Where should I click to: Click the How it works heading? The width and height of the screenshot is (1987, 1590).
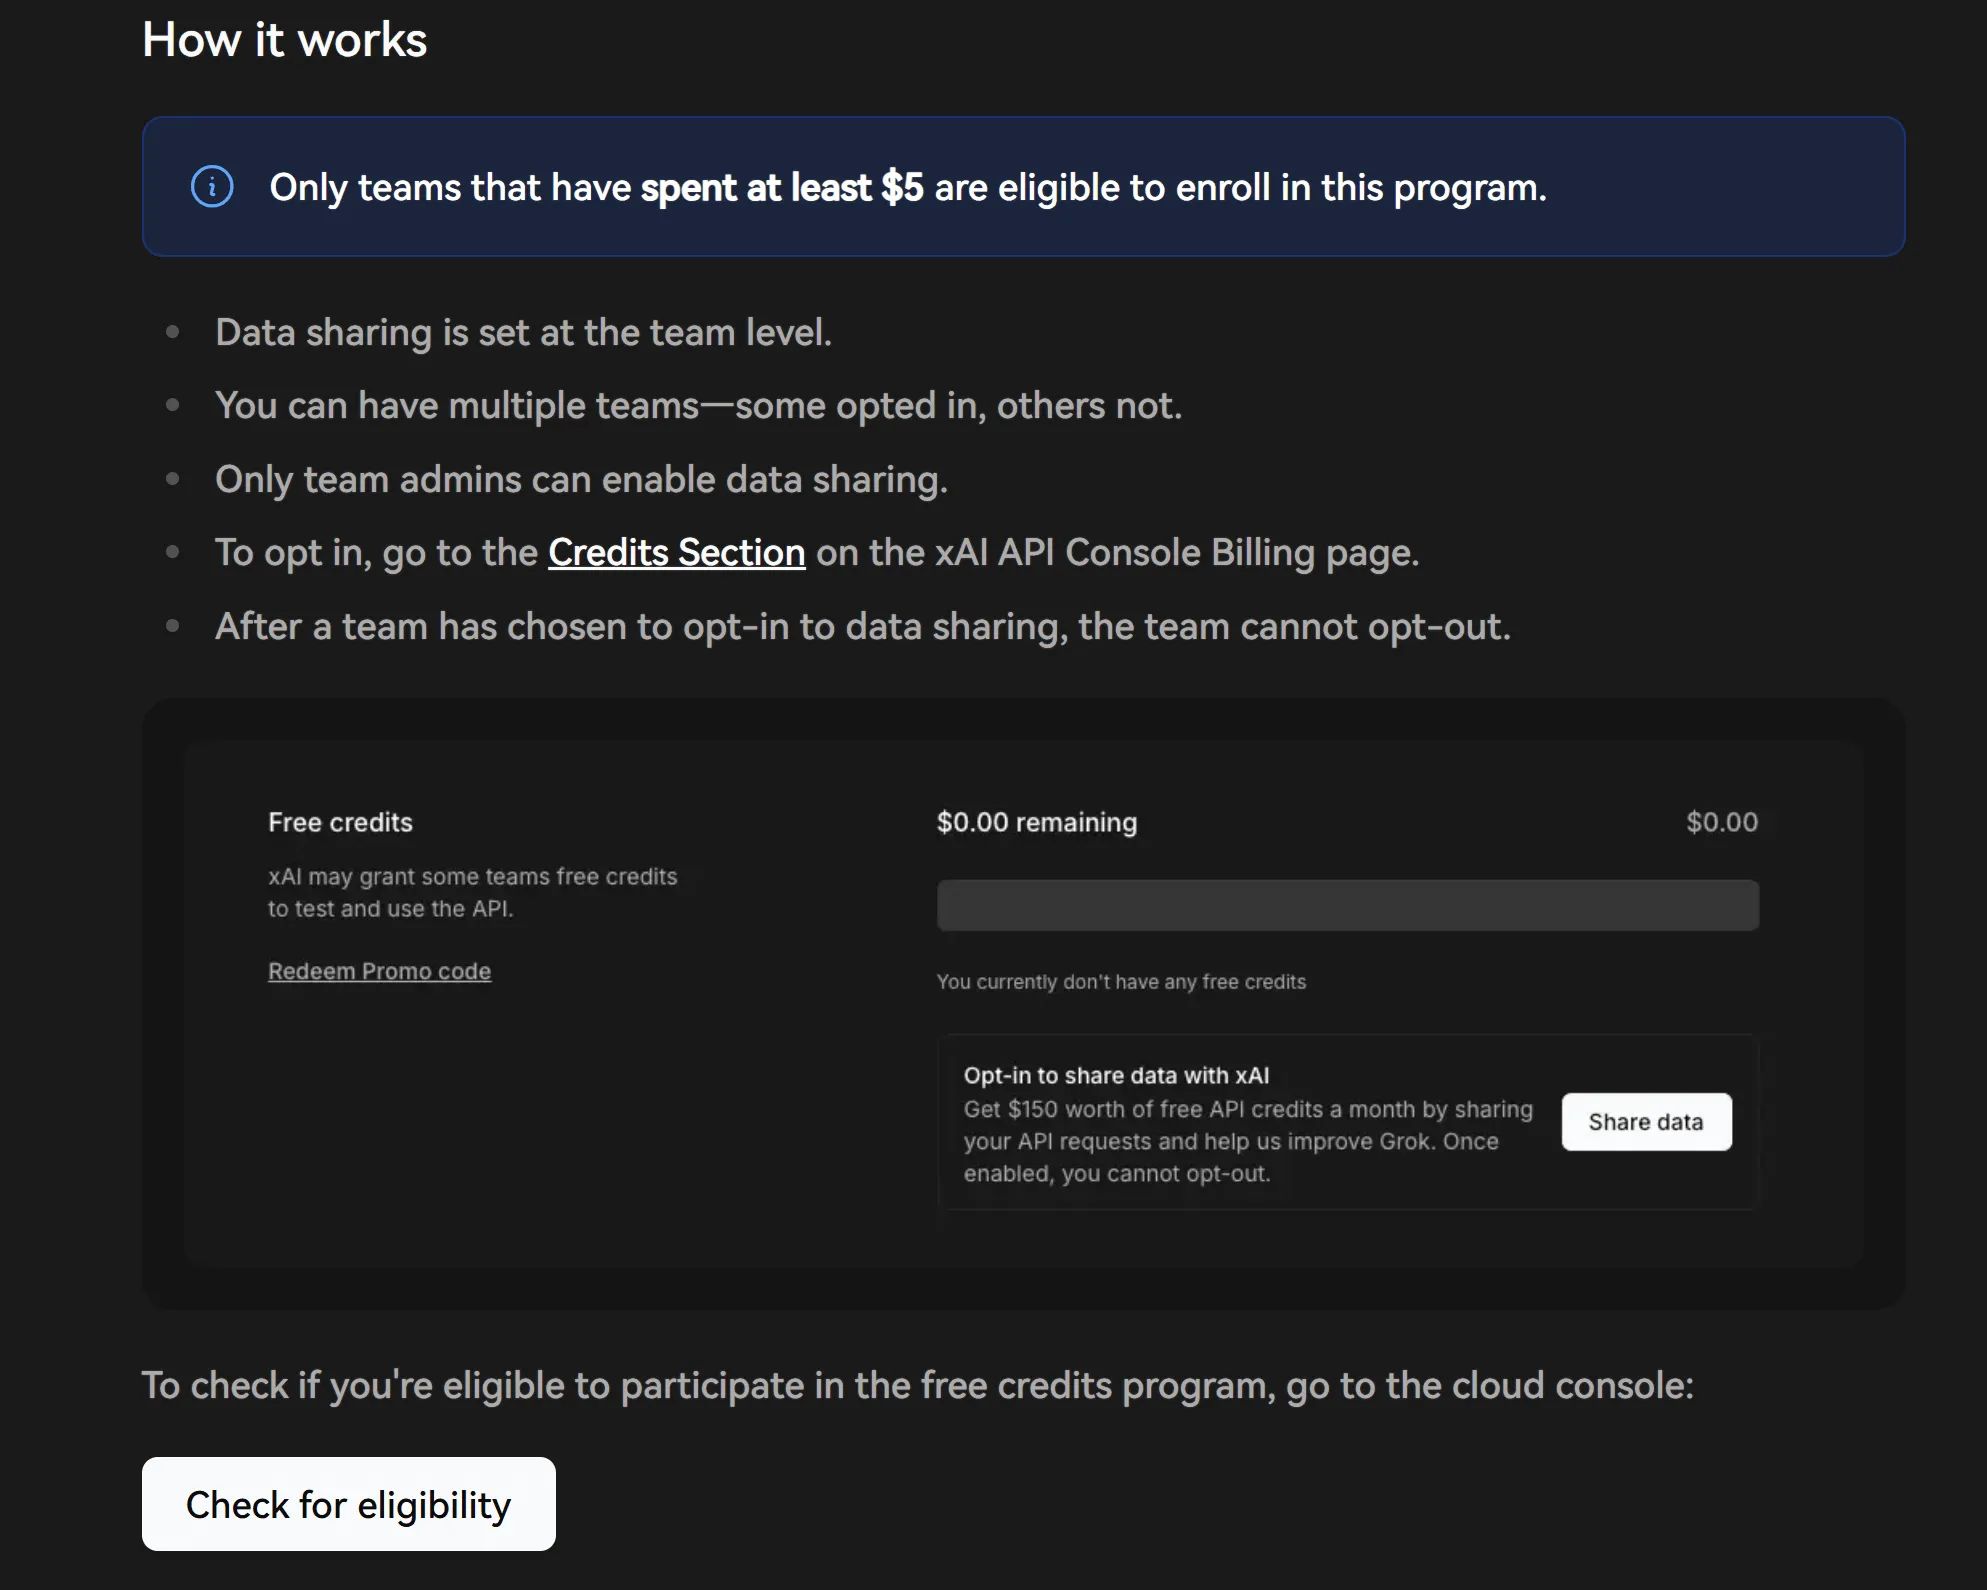pos(285,40)
